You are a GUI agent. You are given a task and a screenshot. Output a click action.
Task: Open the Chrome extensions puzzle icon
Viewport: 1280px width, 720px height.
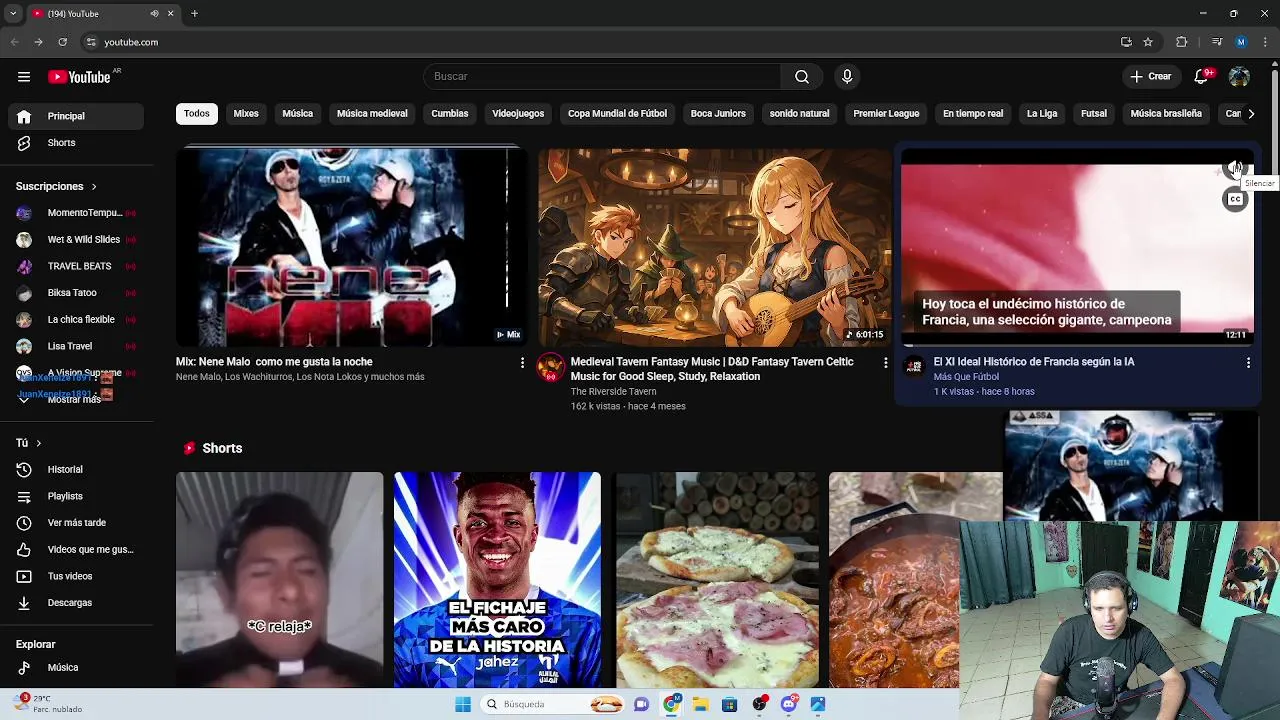pos(1182,42)
